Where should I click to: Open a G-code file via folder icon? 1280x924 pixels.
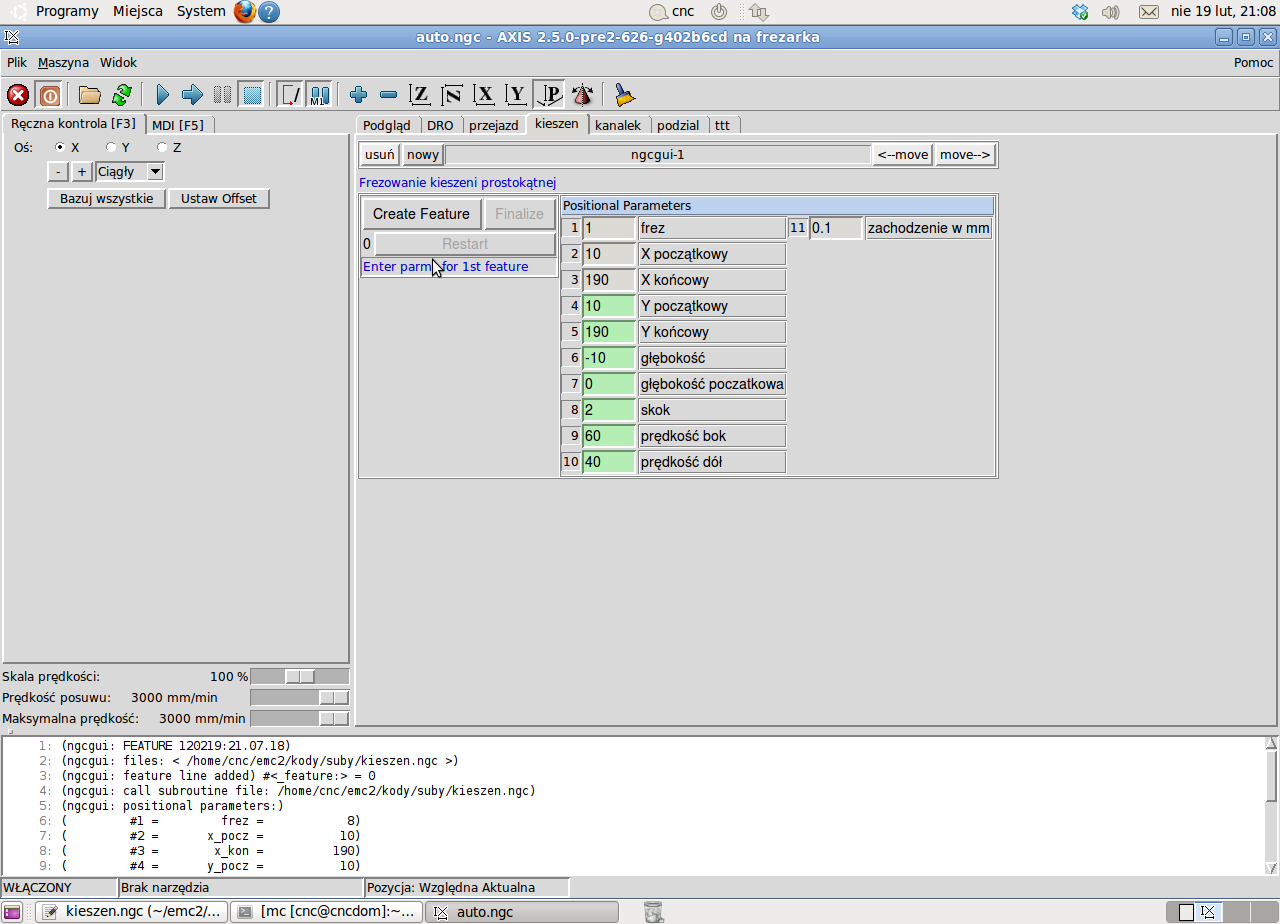coord(90,95)
